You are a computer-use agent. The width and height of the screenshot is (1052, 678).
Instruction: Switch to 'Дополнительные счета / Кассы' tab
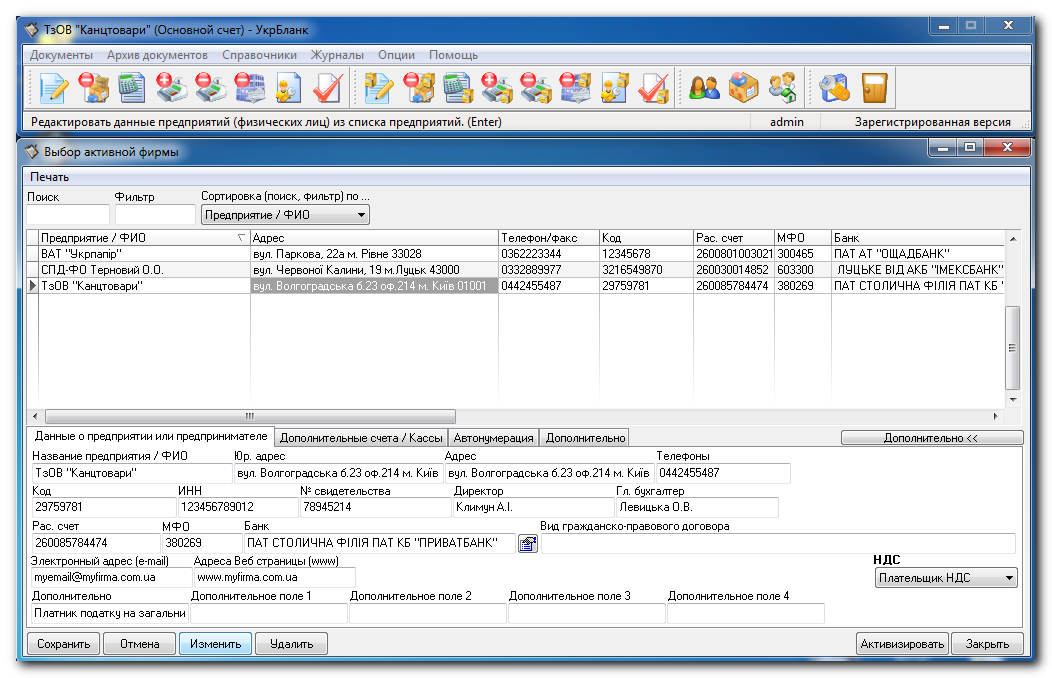(x=361, y=438)
